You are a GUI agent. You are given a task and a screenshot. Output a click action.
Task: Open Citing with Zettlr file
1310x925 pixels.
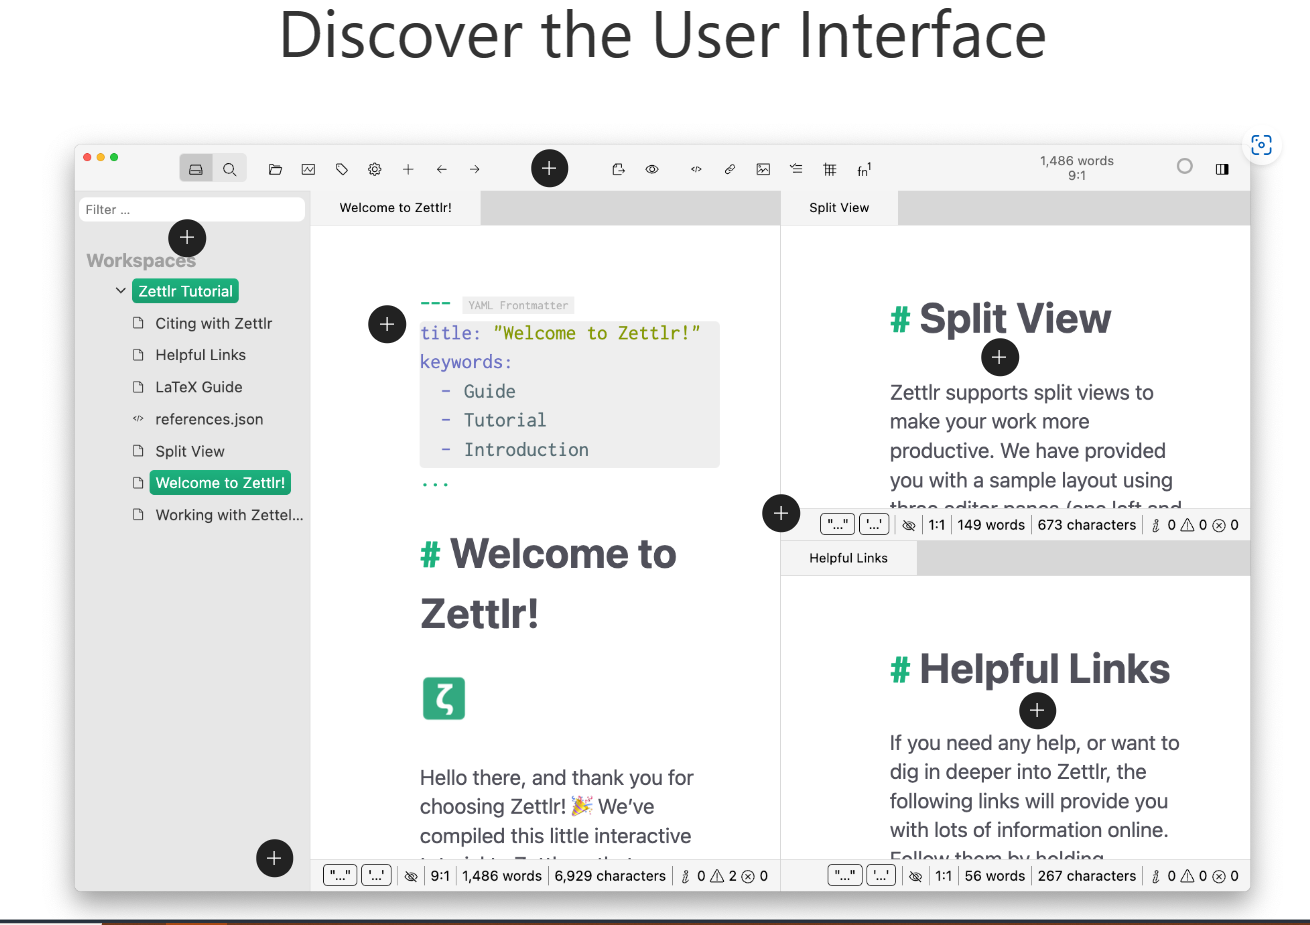[x=213, y=323]
